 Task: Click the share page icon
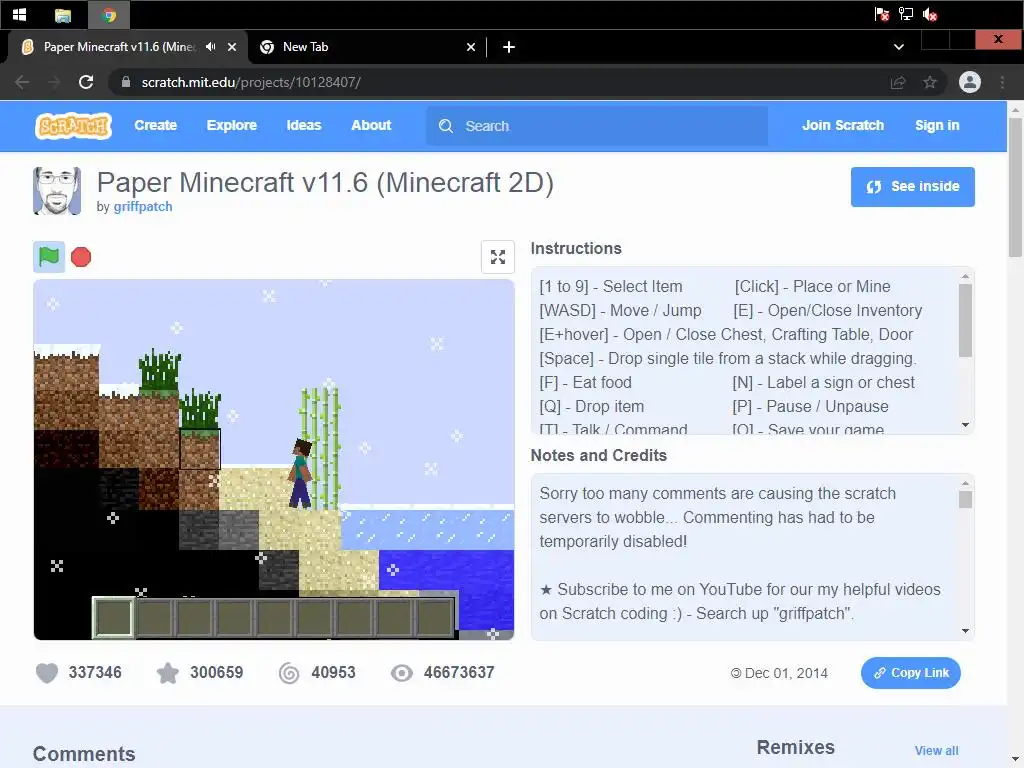(898, 82)
